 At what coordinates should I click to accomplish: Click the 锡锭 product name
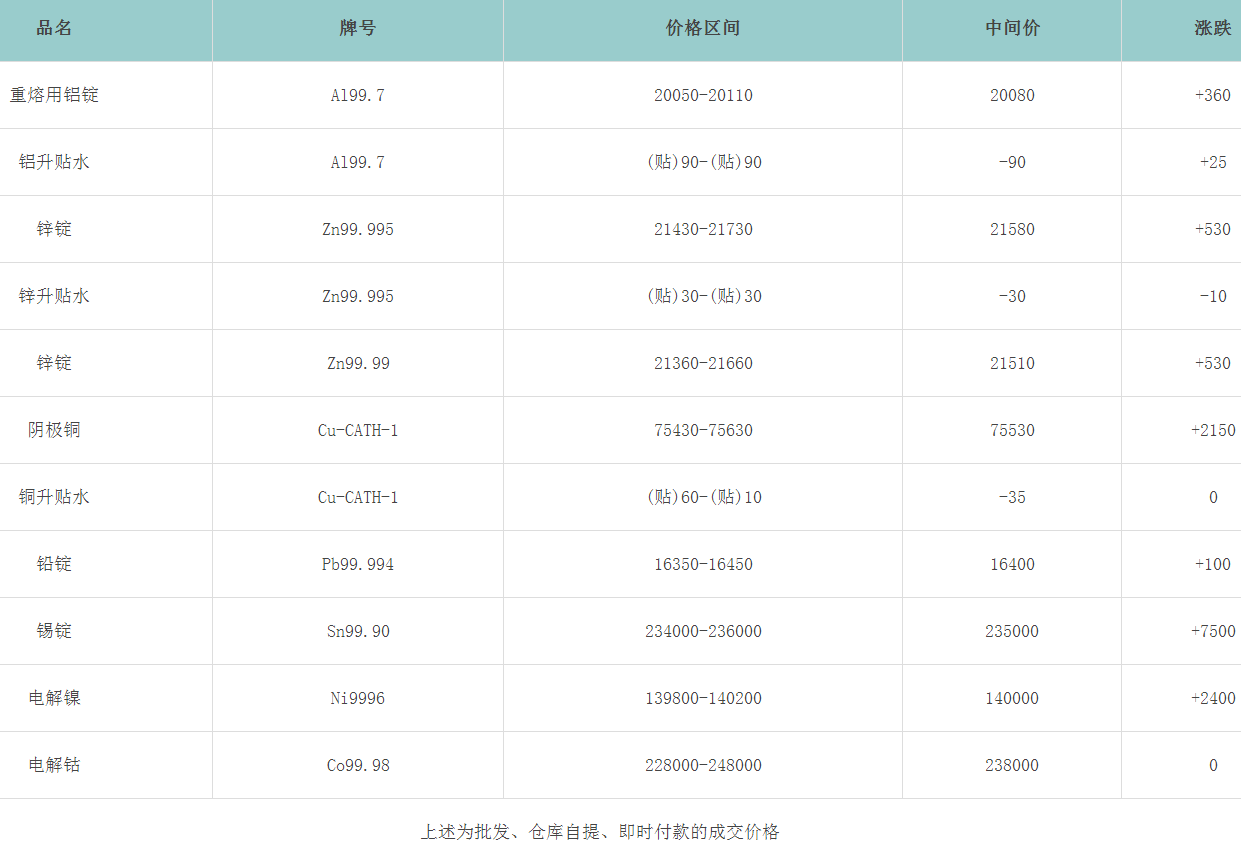point(54,631)
